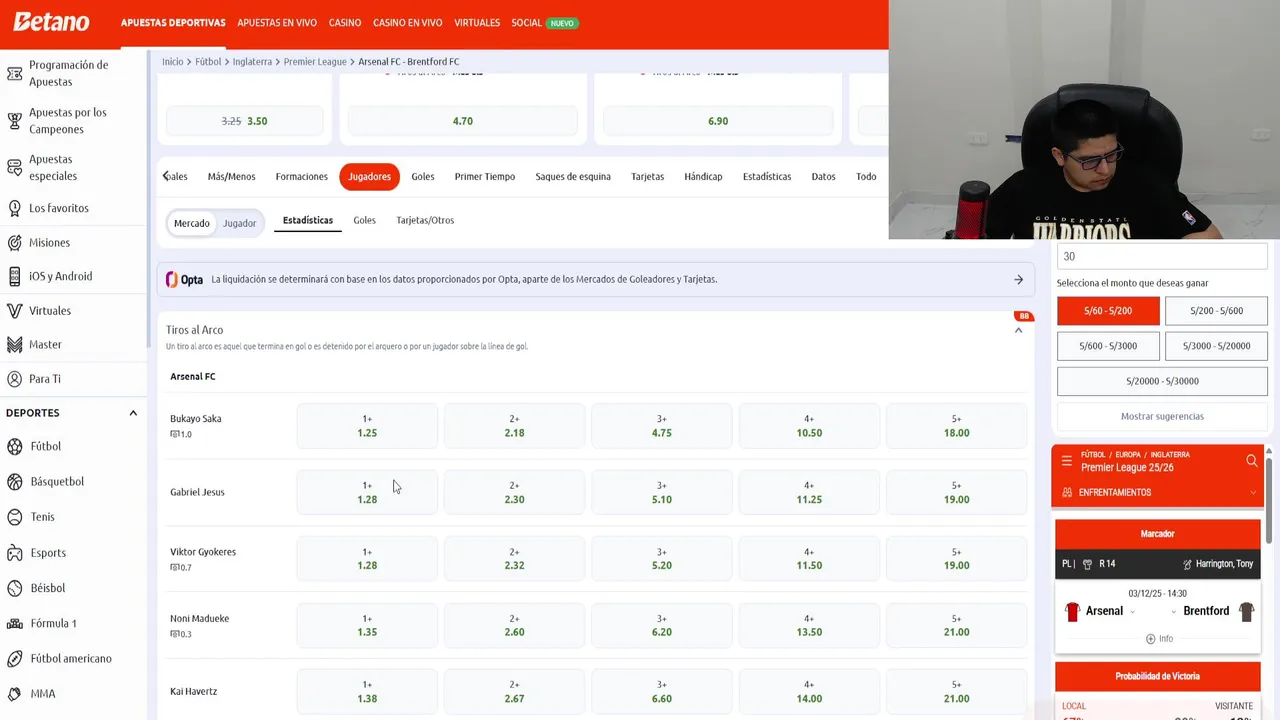
Task: Open Programación de Apuestas sidebar icon
Action: [x=14, y=73]
